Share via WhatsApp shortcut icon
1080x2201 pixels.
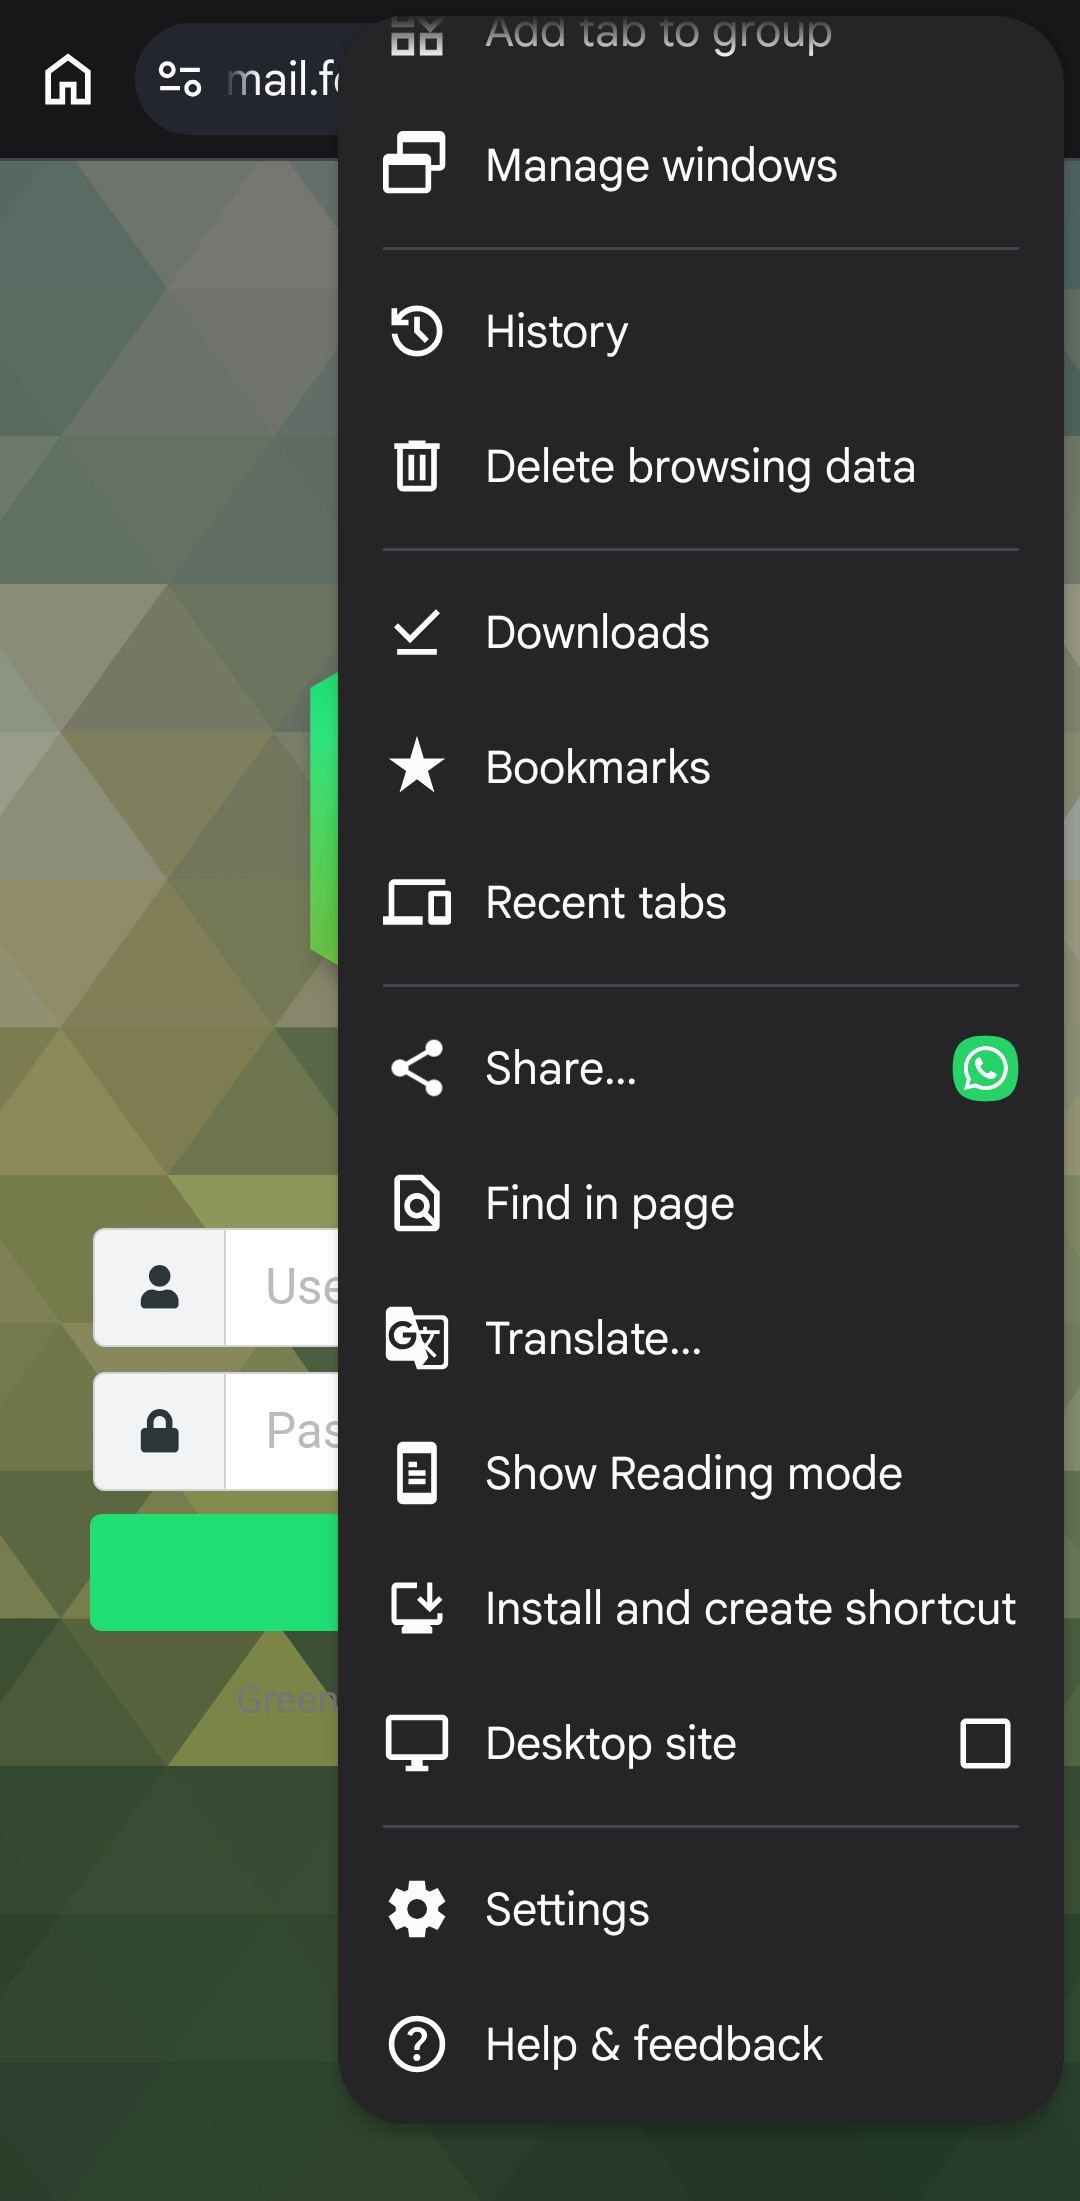pyautogui.click(x=985, y=1068)
